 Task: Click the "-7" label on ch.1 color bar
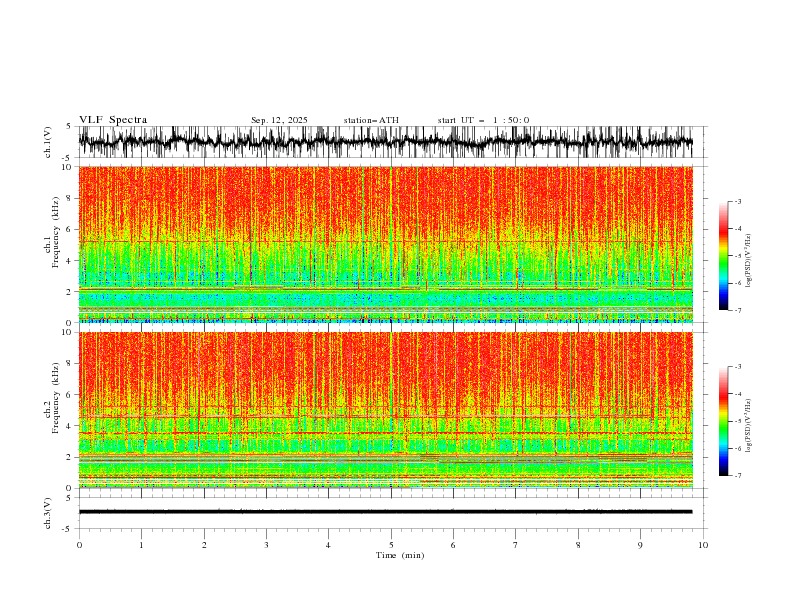click(737, 310)
